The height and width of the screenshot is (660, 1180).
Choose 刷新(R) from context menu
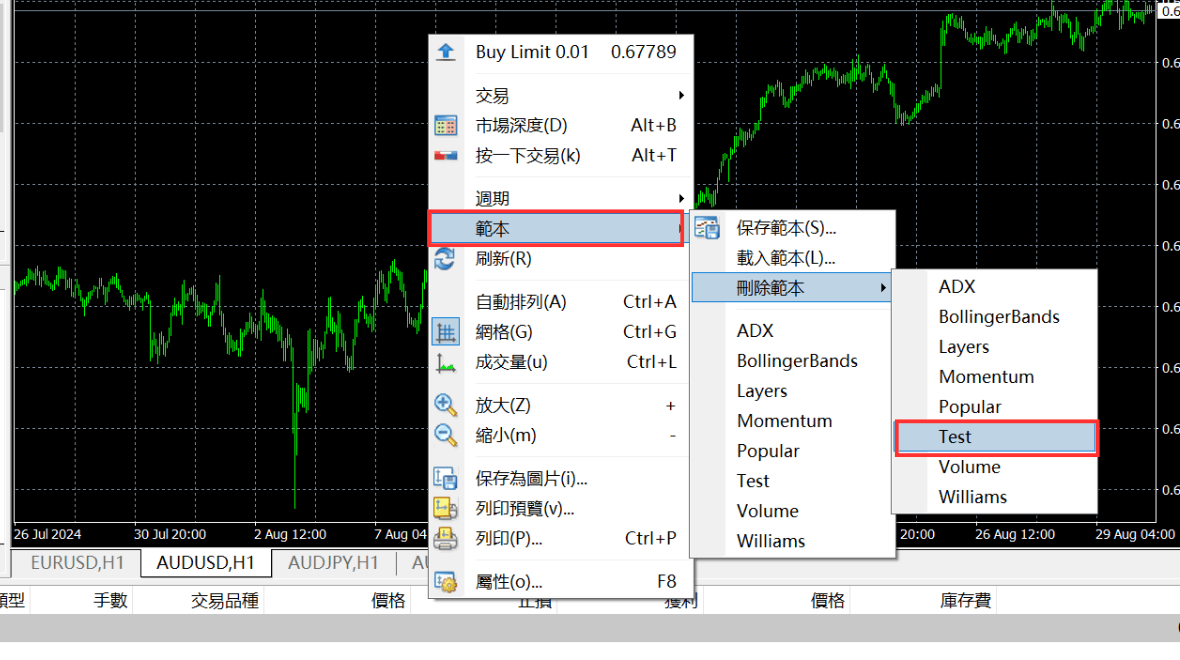coord(561,259)
